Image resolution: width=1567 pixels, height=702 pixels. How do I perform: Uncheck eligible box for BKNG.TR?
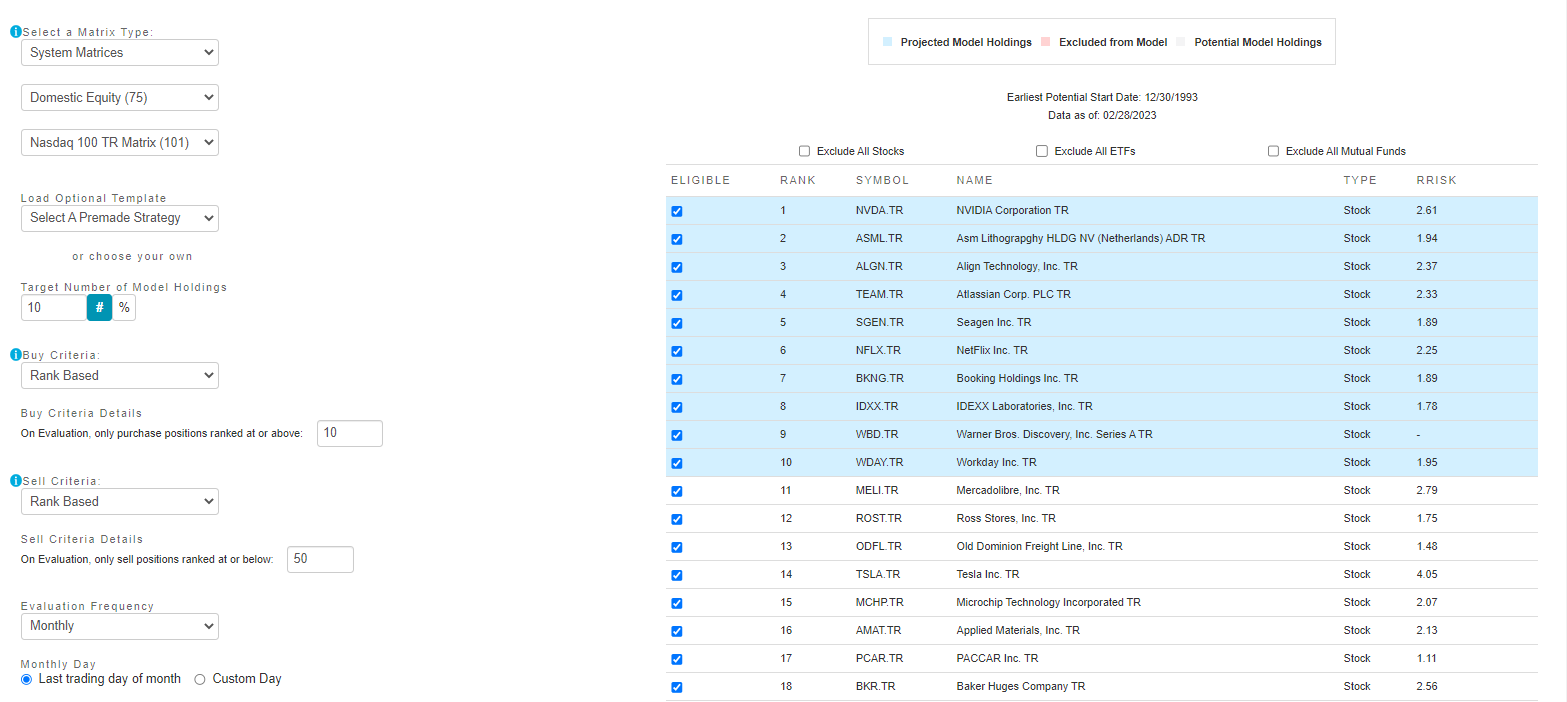click(677, 379)
